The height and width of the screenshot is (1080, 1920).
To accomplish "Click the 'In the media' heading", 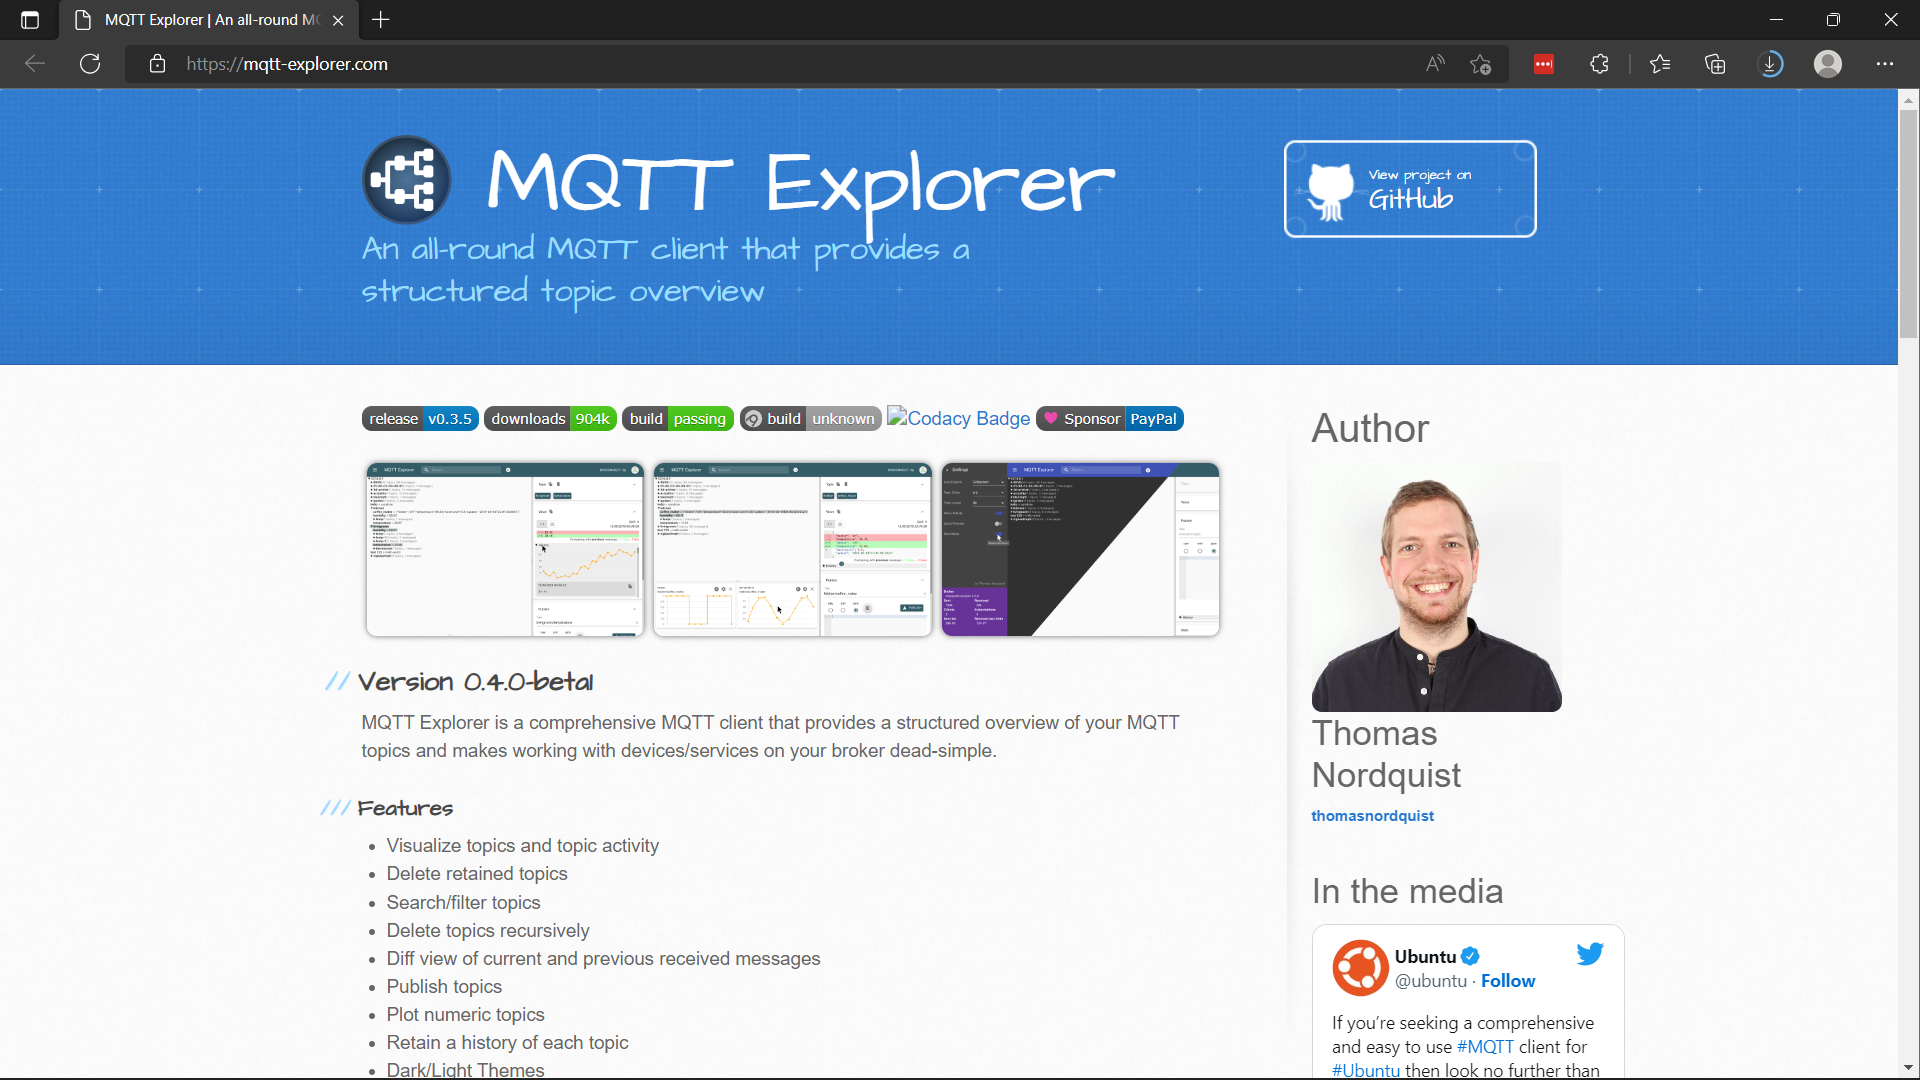I will click(1407, 891).
